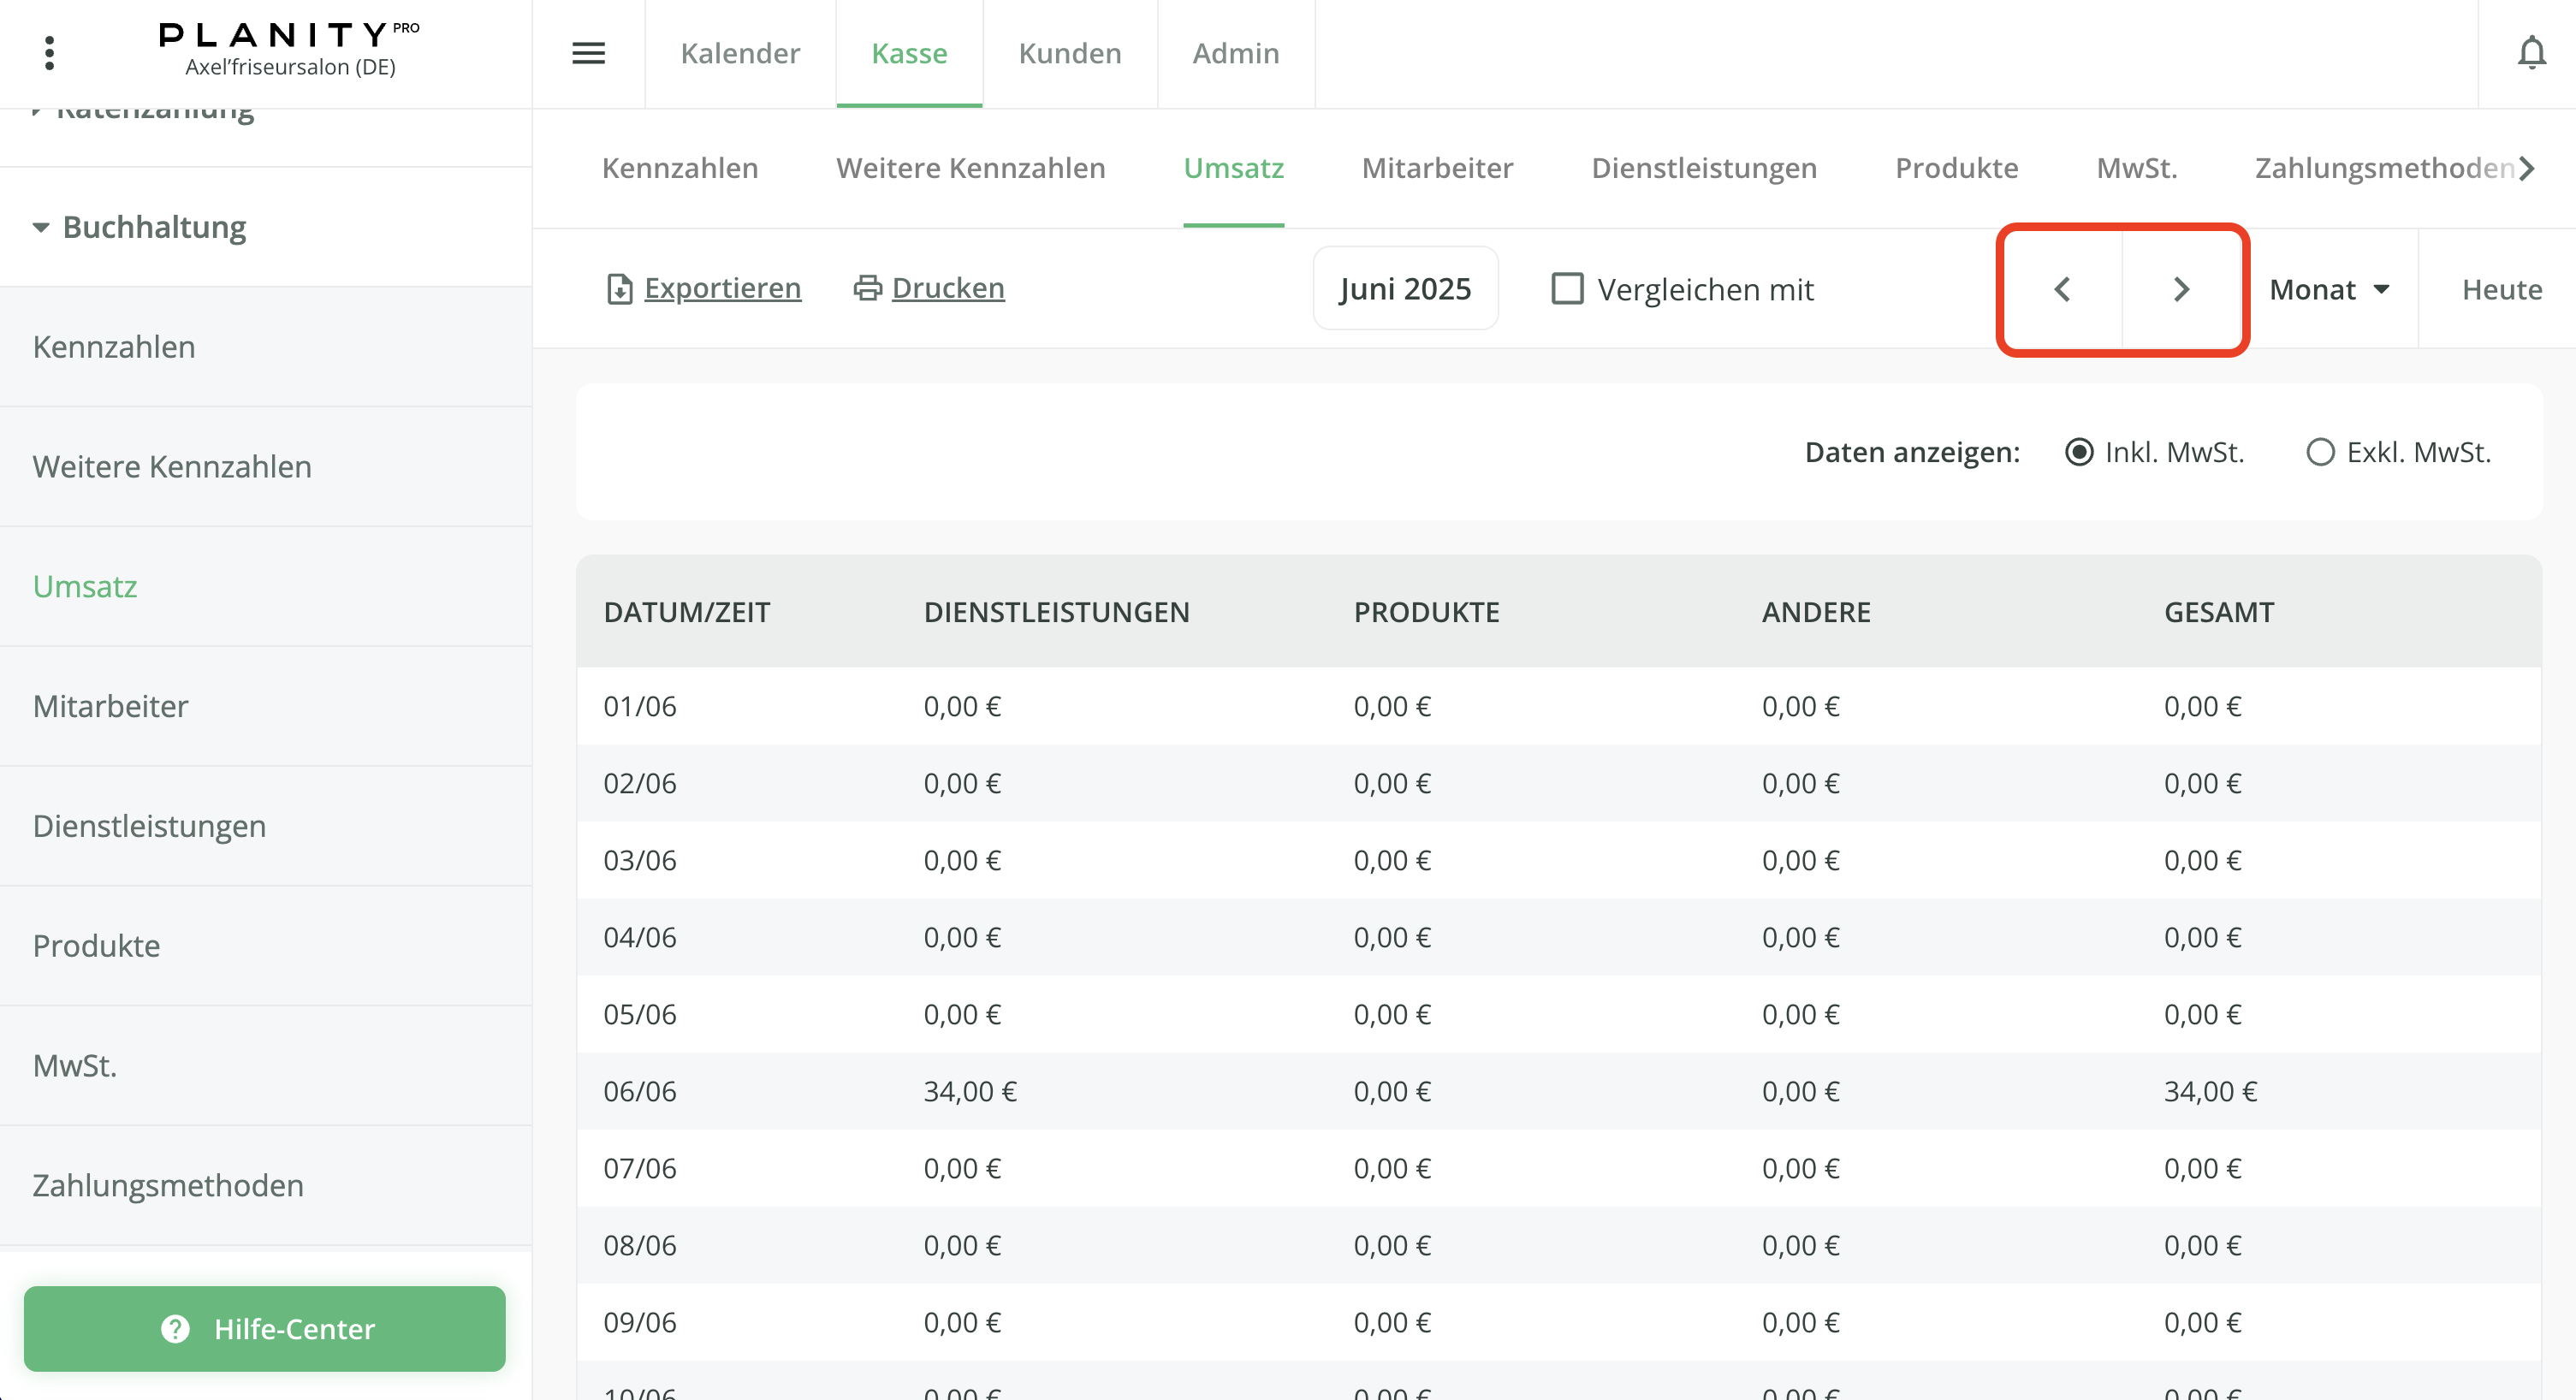This screenshot has width=2576, height=1400.
Task: Click the Heute button
Action: pyautogui.click(x=2501, y=289)
